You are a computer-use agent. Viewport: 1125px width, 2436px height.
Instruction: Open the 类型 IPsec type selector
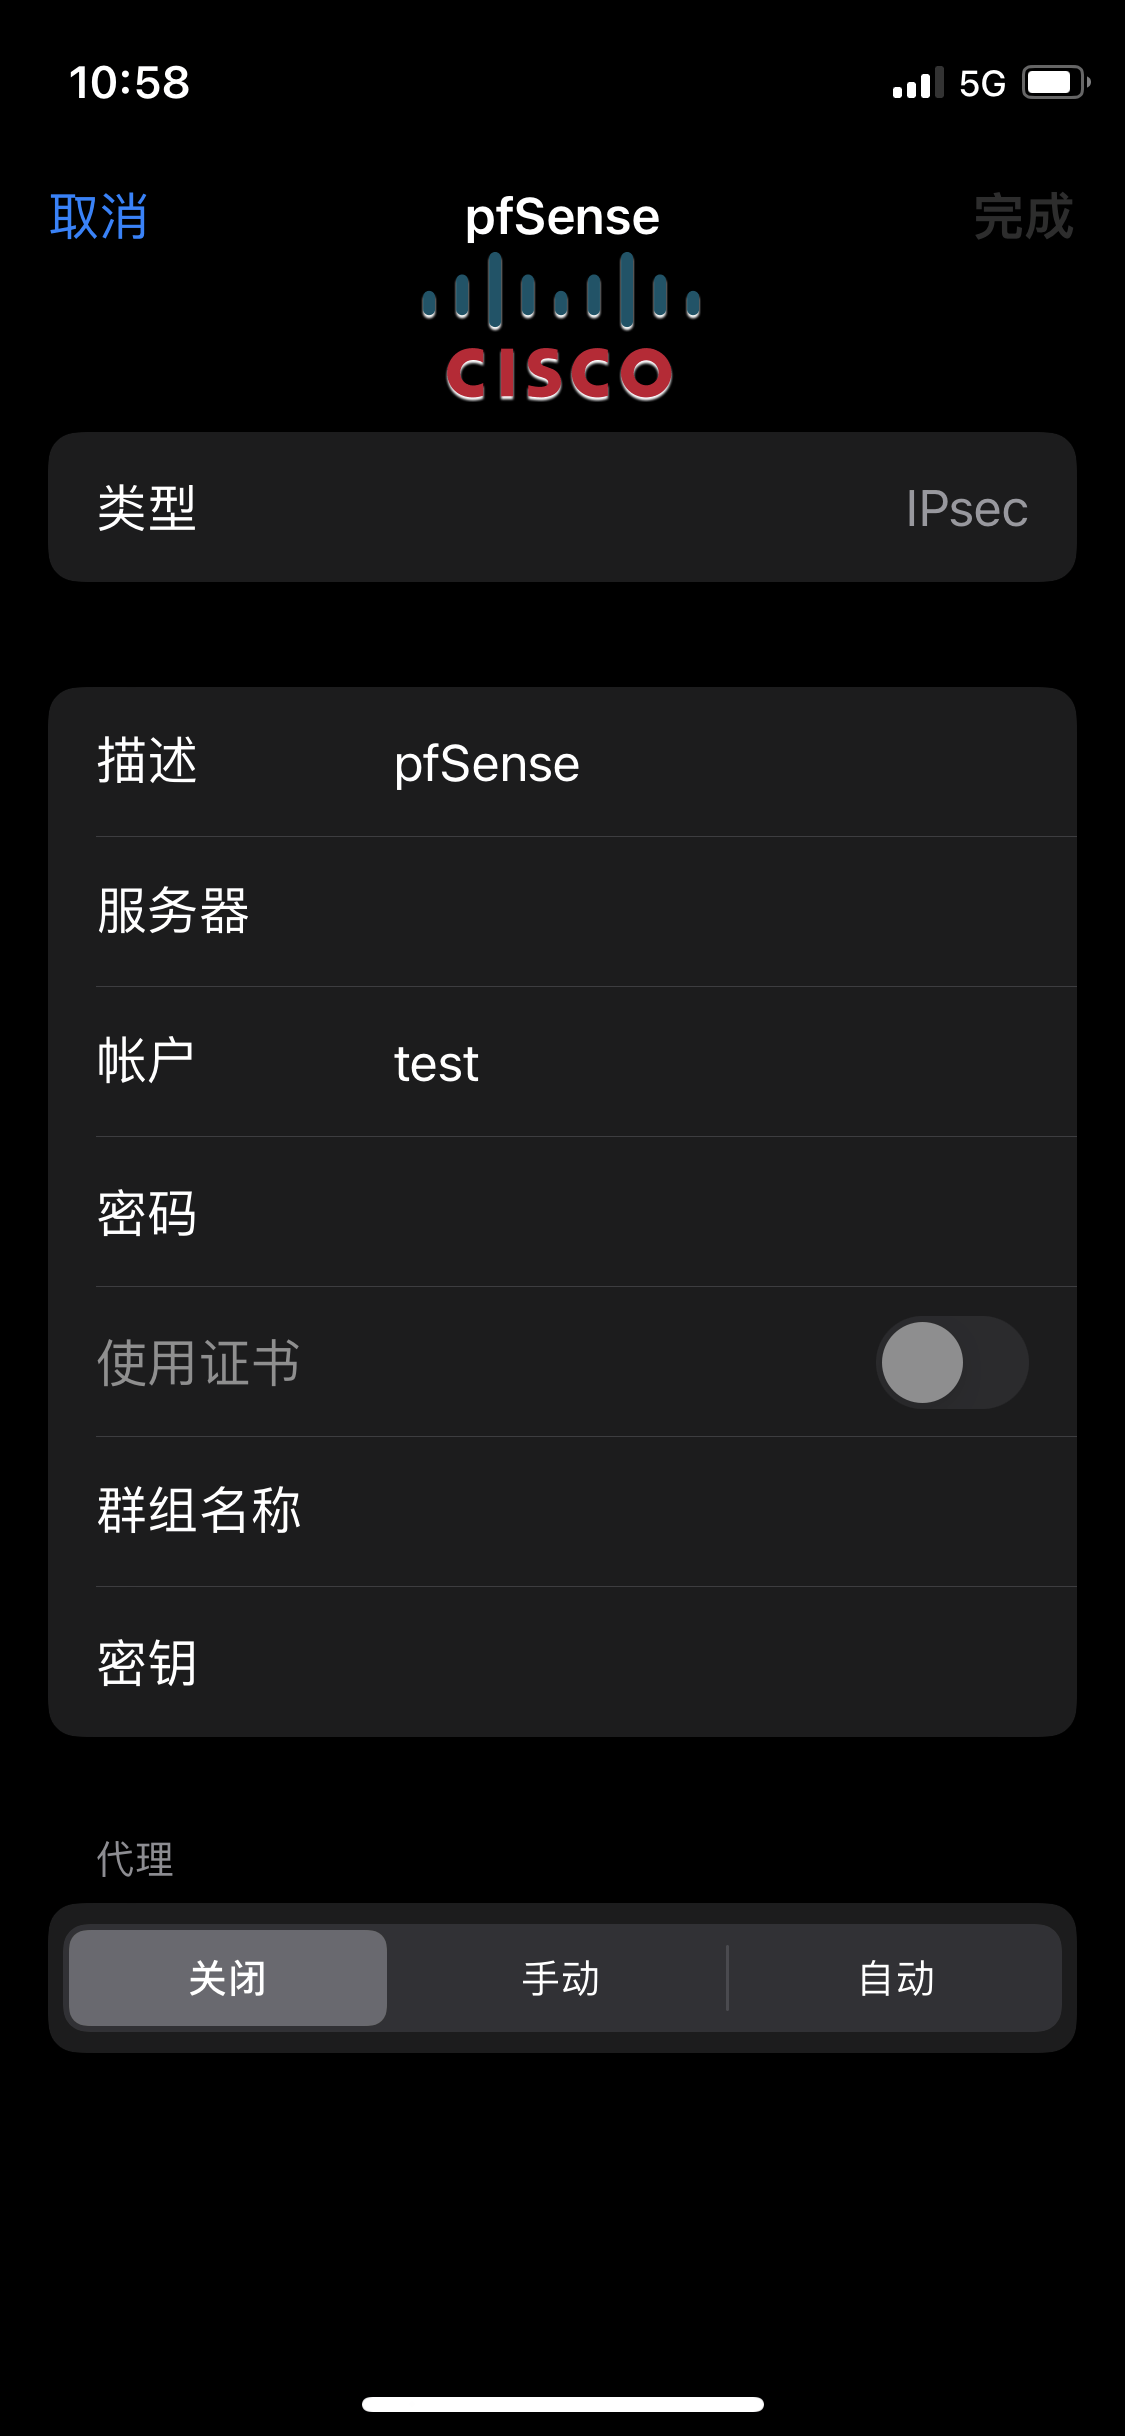coord(562,508)
